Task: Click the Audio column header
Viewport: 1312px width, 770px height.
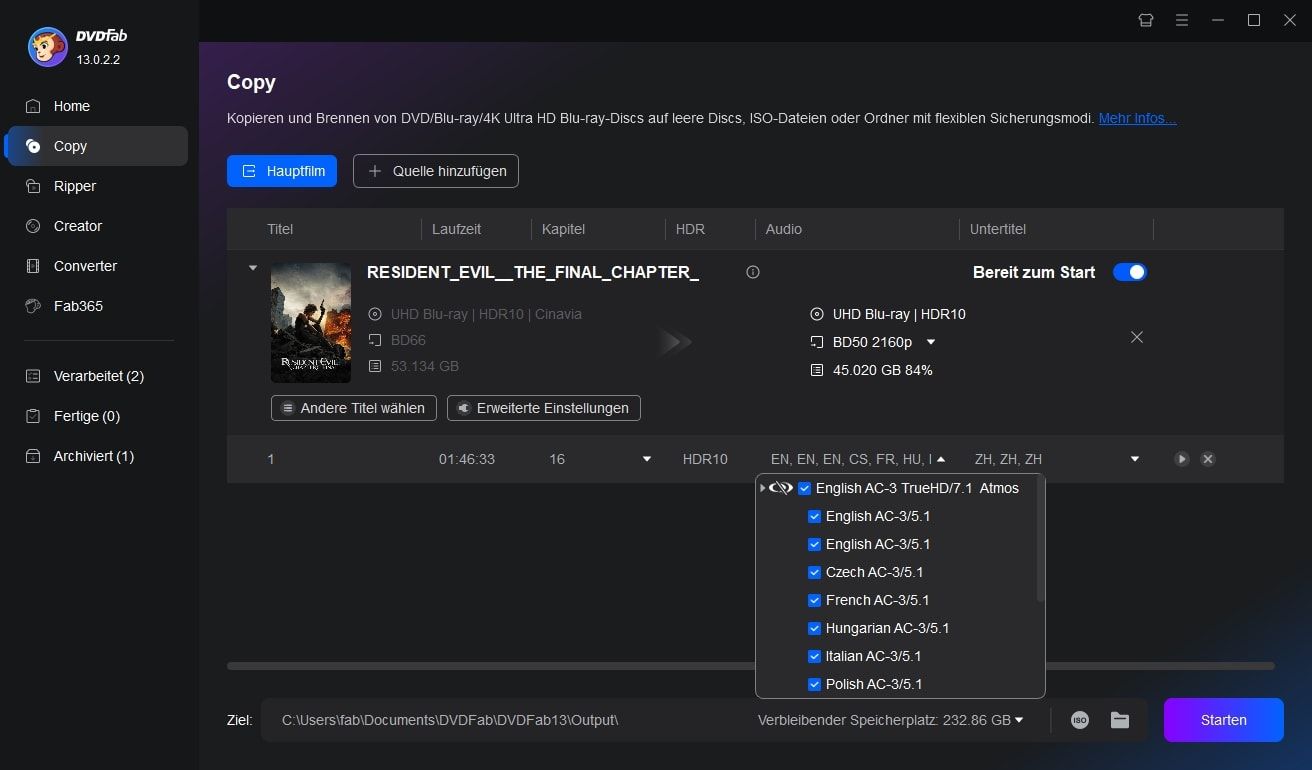Action: (784, 229)
